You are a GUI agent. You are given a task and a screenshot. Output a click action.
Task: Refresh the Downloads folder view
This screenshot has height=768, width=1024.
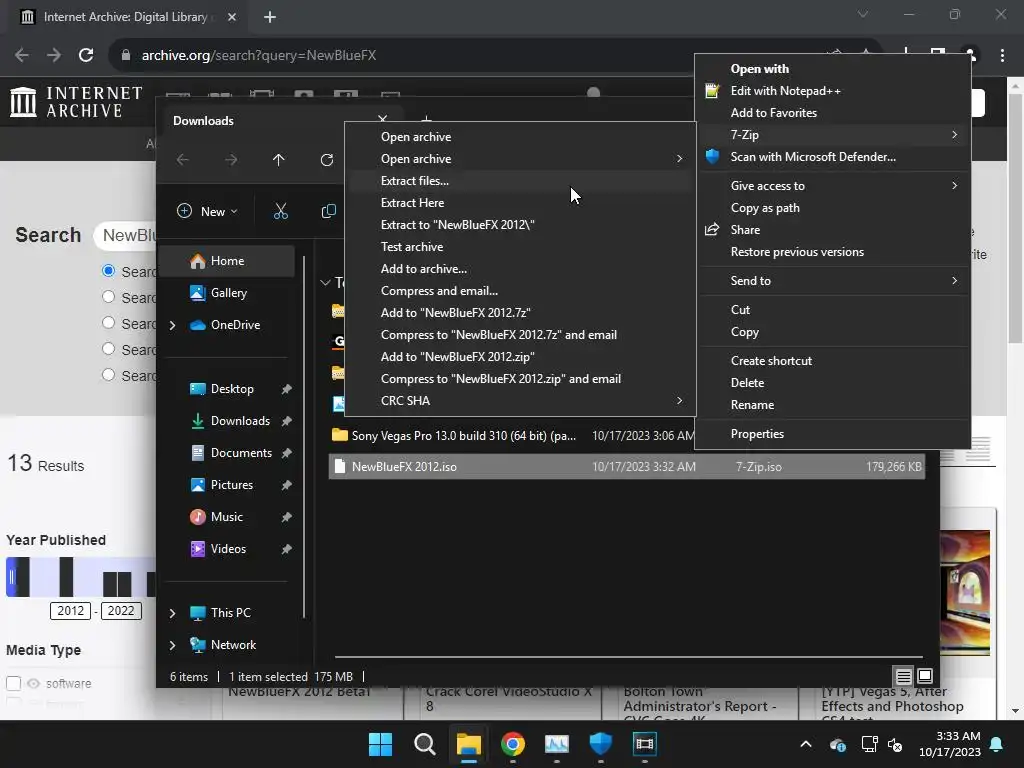[x=327, y=160]
